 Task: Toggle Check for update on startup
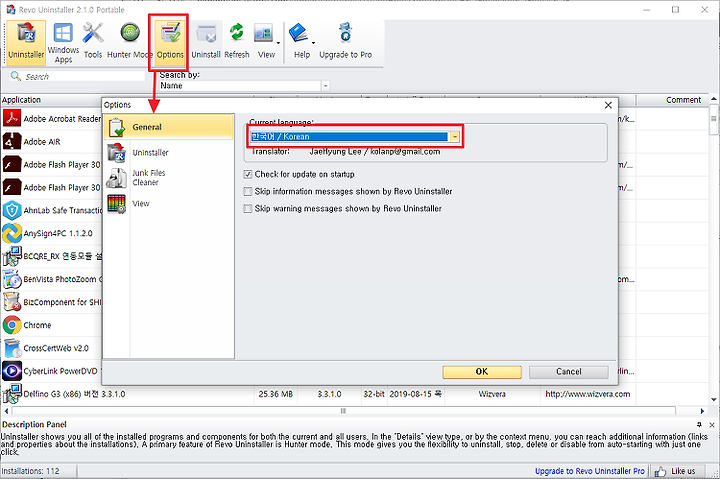[248, 175]
